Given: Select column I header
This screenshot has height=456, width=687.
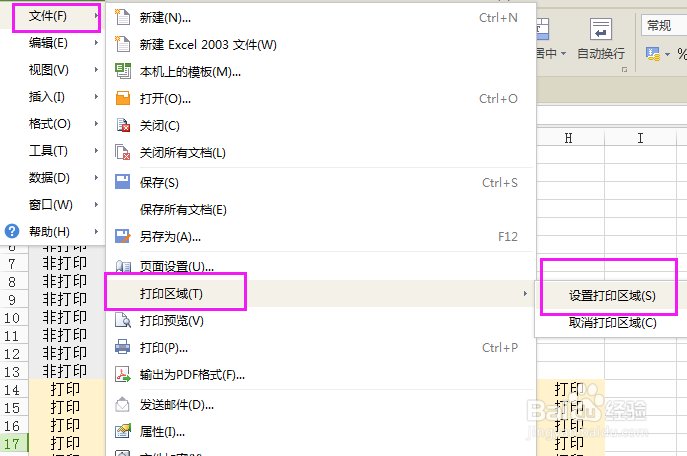Looking at the screenshot, I should tap(640, 138).
